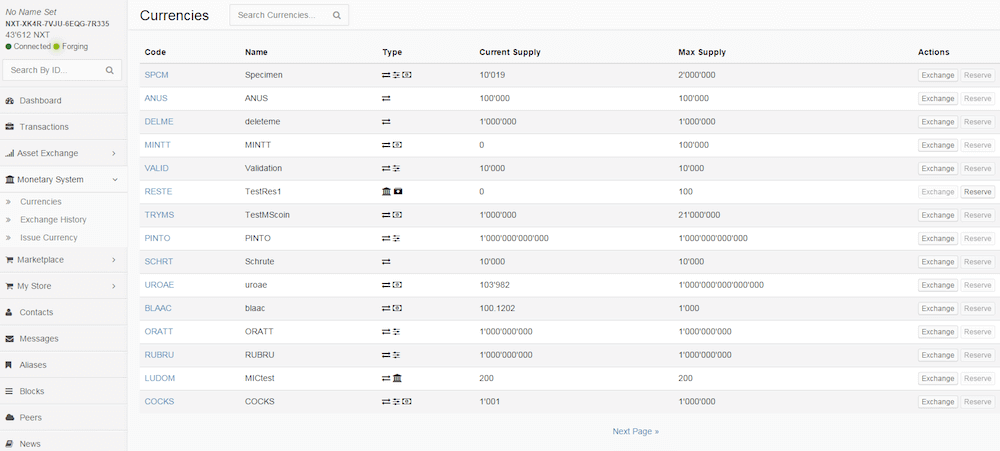Click the Asset Exchange bar-chart icon

[10, 153]
